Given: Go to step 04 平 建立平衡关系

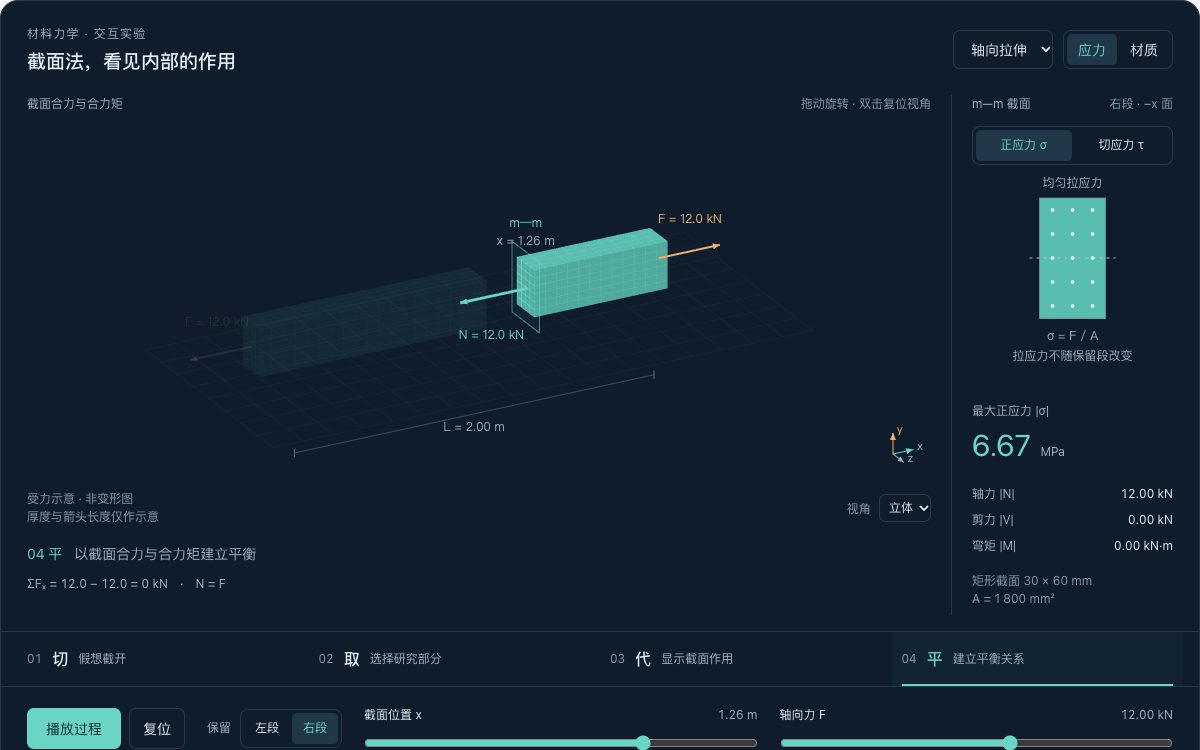Looking at the screenshot, I should [1037, 658].
